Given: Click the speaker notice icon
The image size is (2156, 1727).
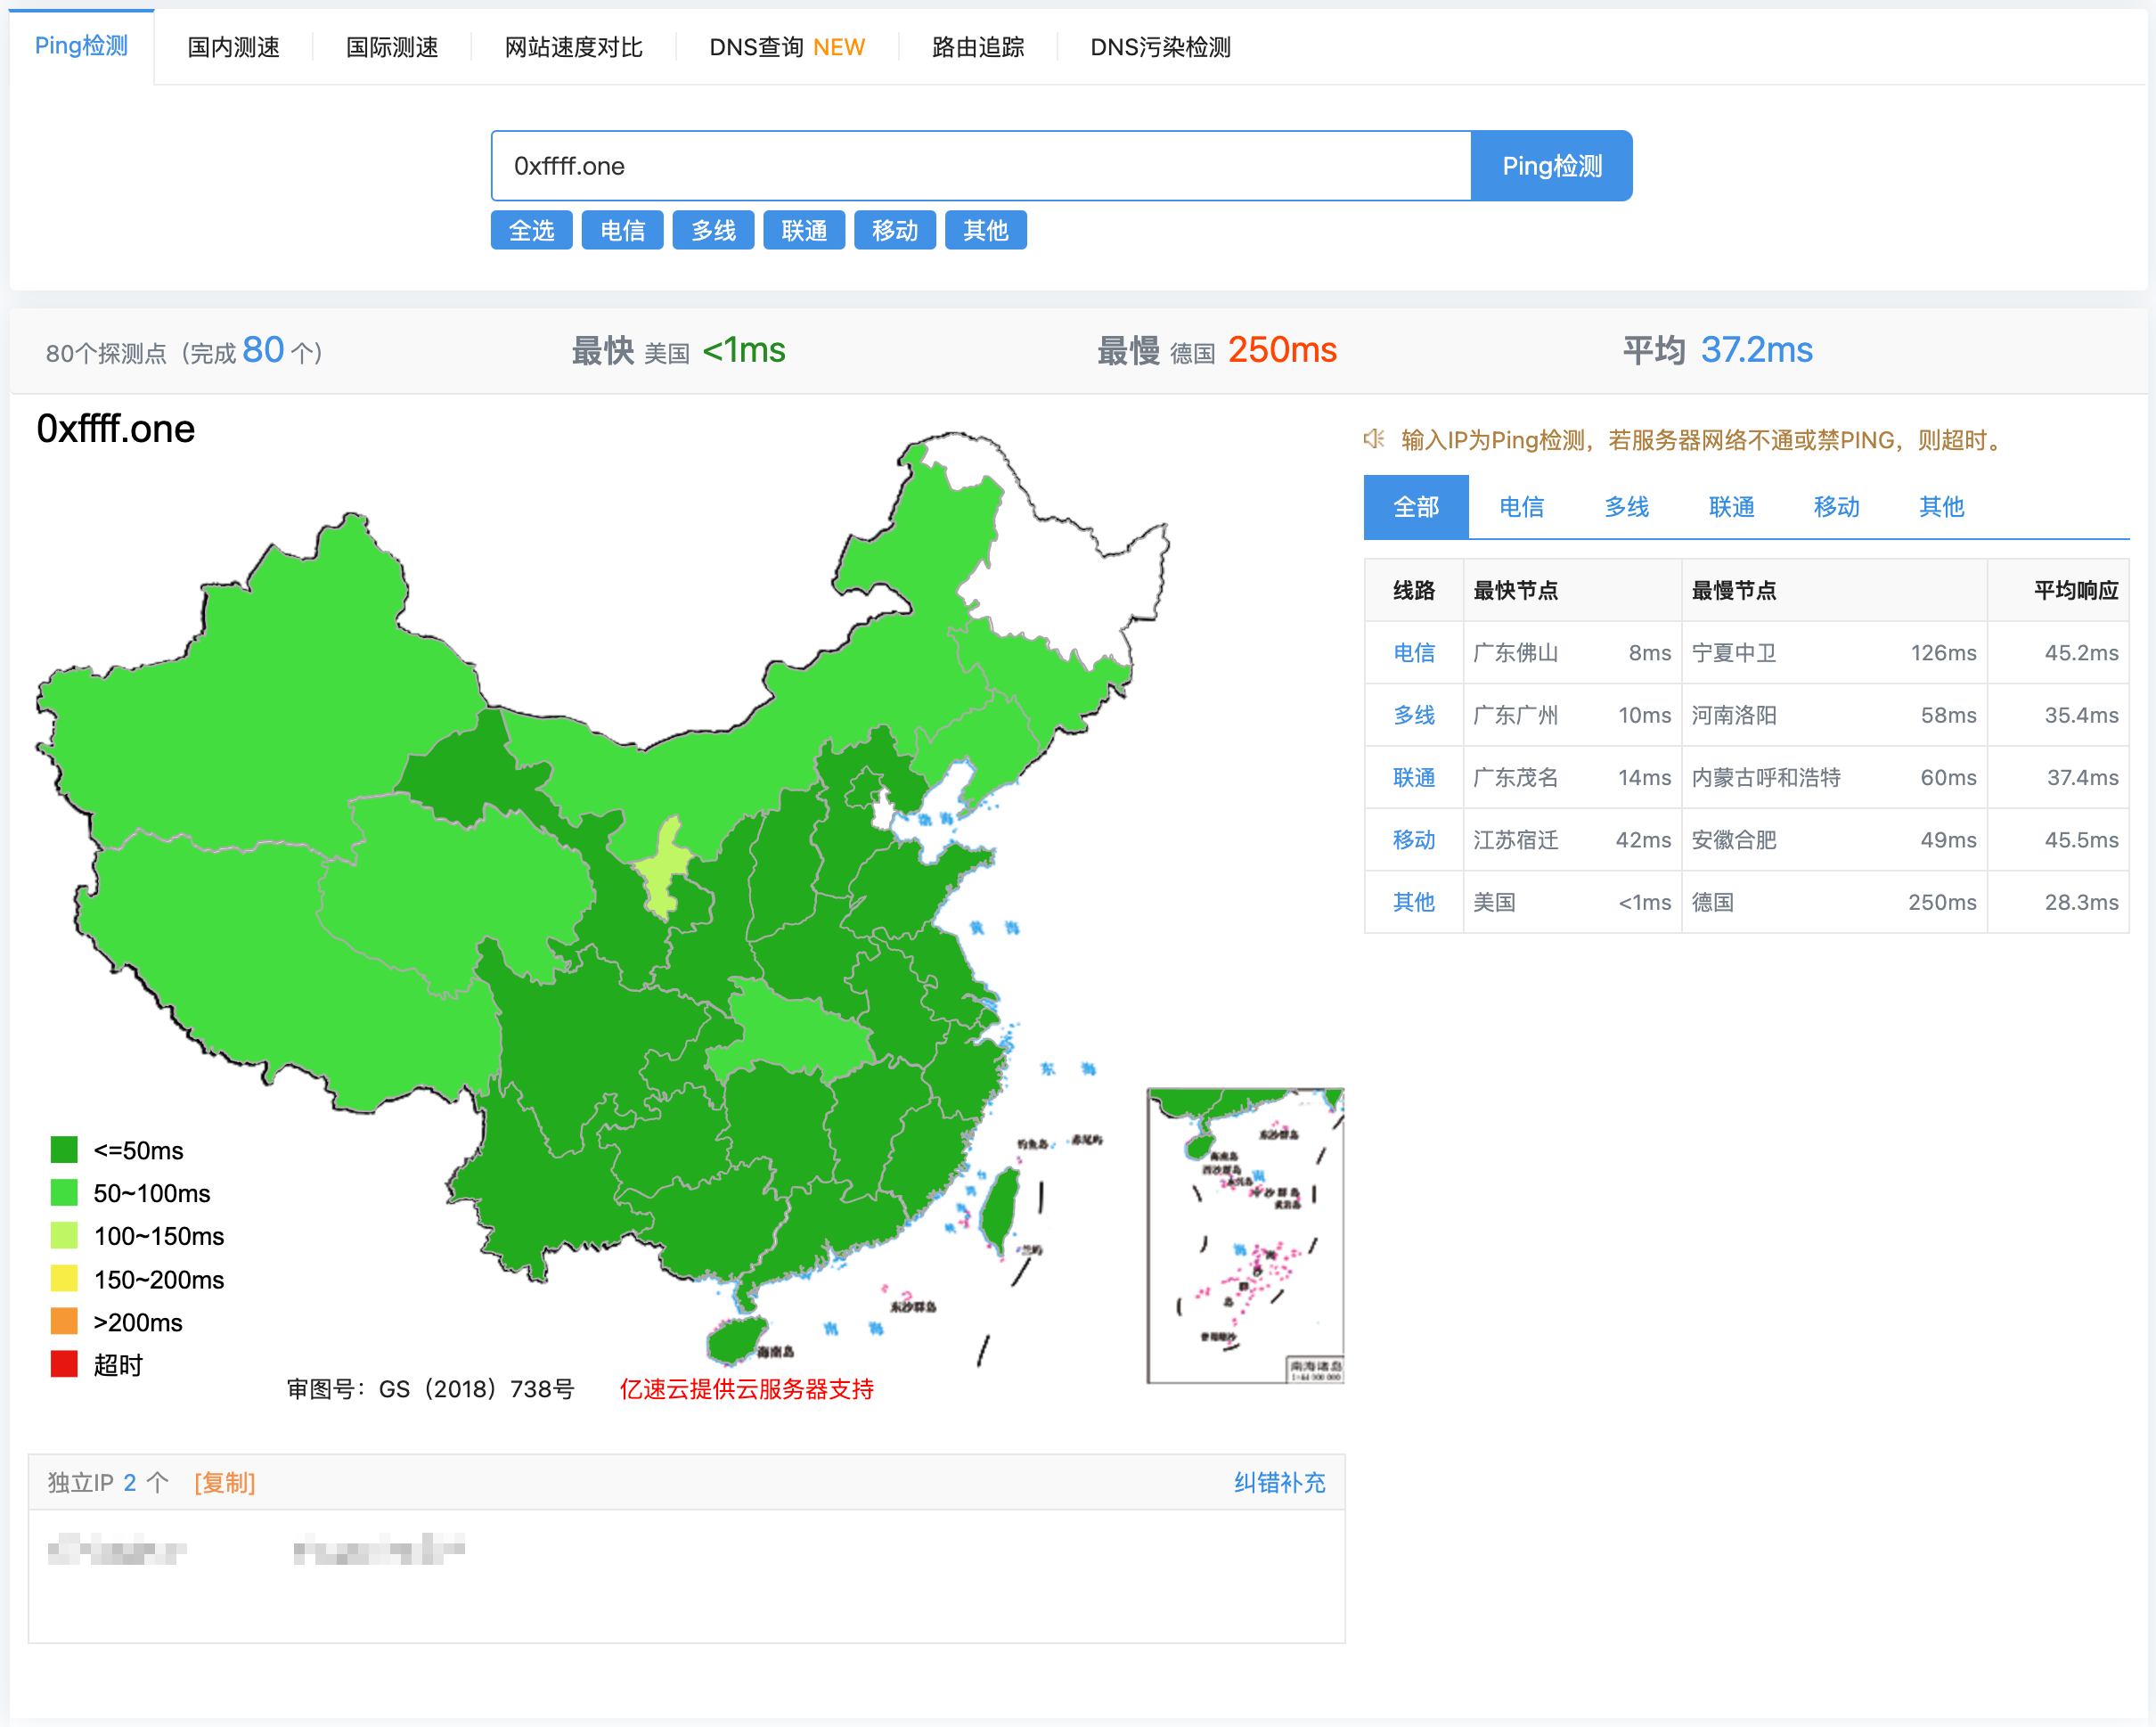Looking at the screenshot, I should pos(1374,439).
